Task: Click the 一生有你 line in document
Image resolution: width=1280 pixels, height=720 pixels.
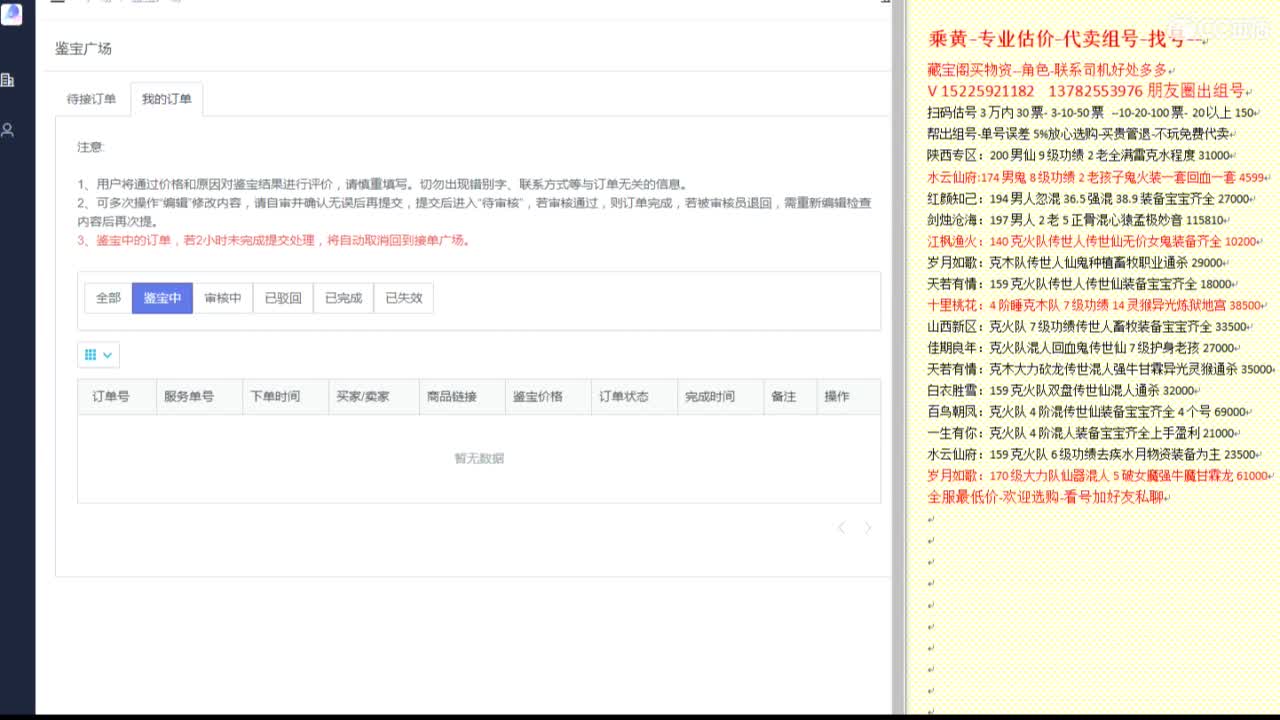Action: point(1081,433)
